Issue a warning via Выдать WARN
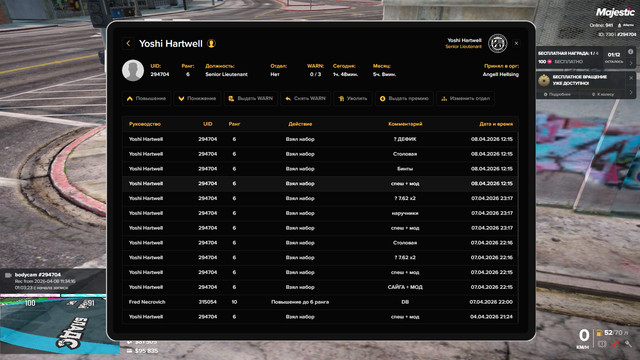 pos(251,98)
